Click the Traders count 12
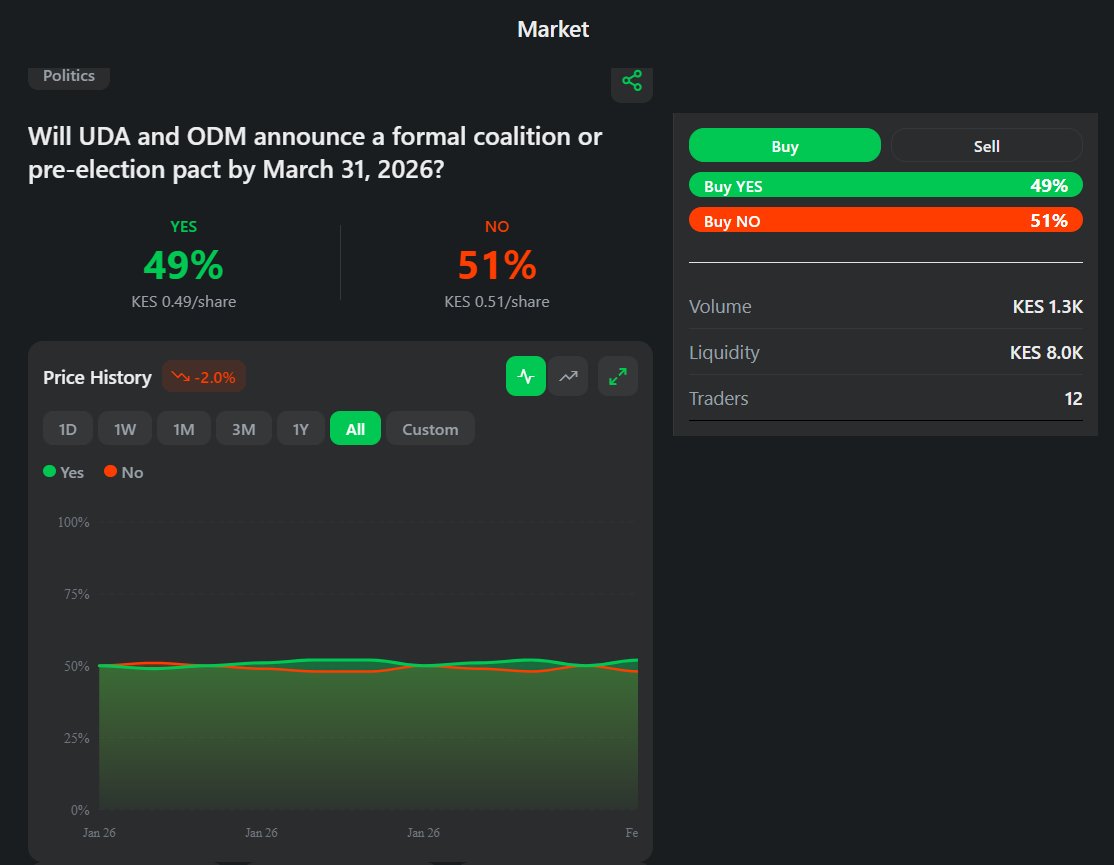The width and height of the screenshot is (1114, 865). [x=1074, y=398]
